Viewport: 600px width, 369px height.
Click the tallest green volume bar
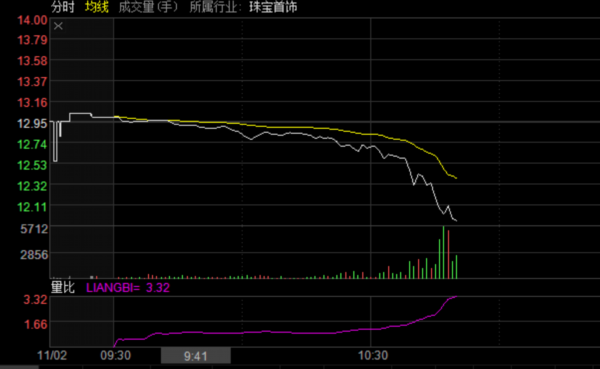coord(443,252)
